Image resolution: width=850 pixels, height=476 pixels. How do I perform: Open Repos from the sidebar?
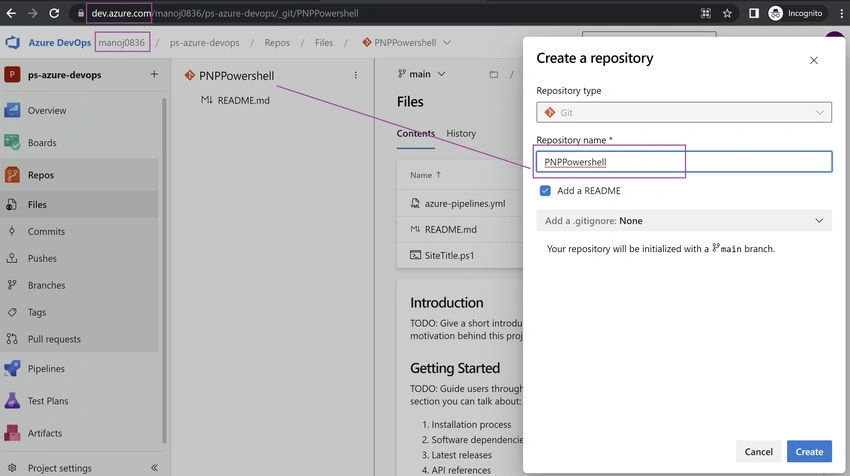click(41, 175)
